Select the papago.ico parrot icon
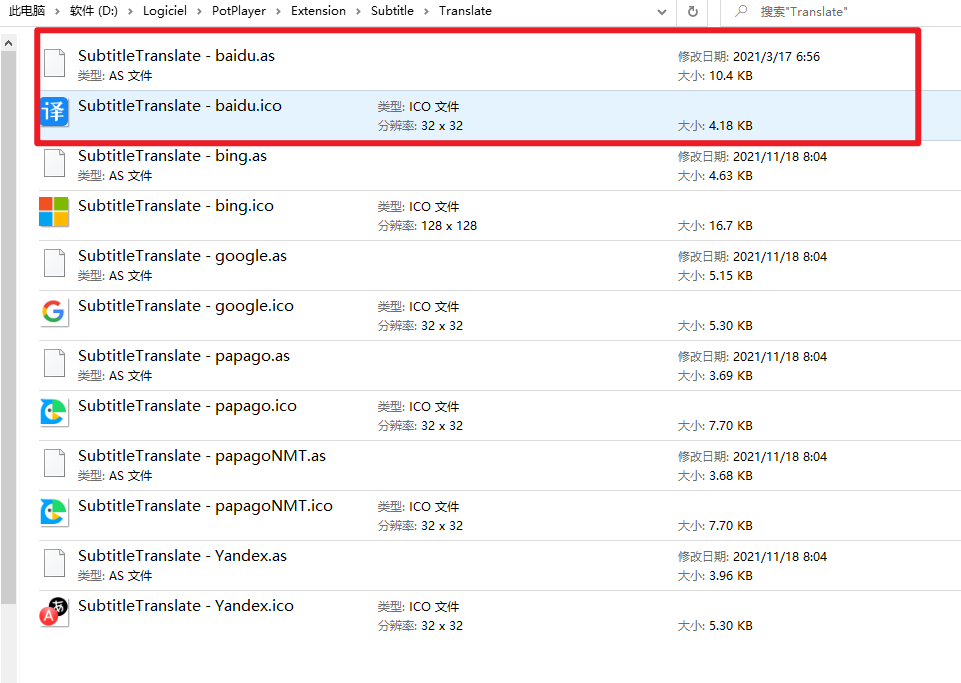The image size is (961, 683). click(x=54, y=412)
